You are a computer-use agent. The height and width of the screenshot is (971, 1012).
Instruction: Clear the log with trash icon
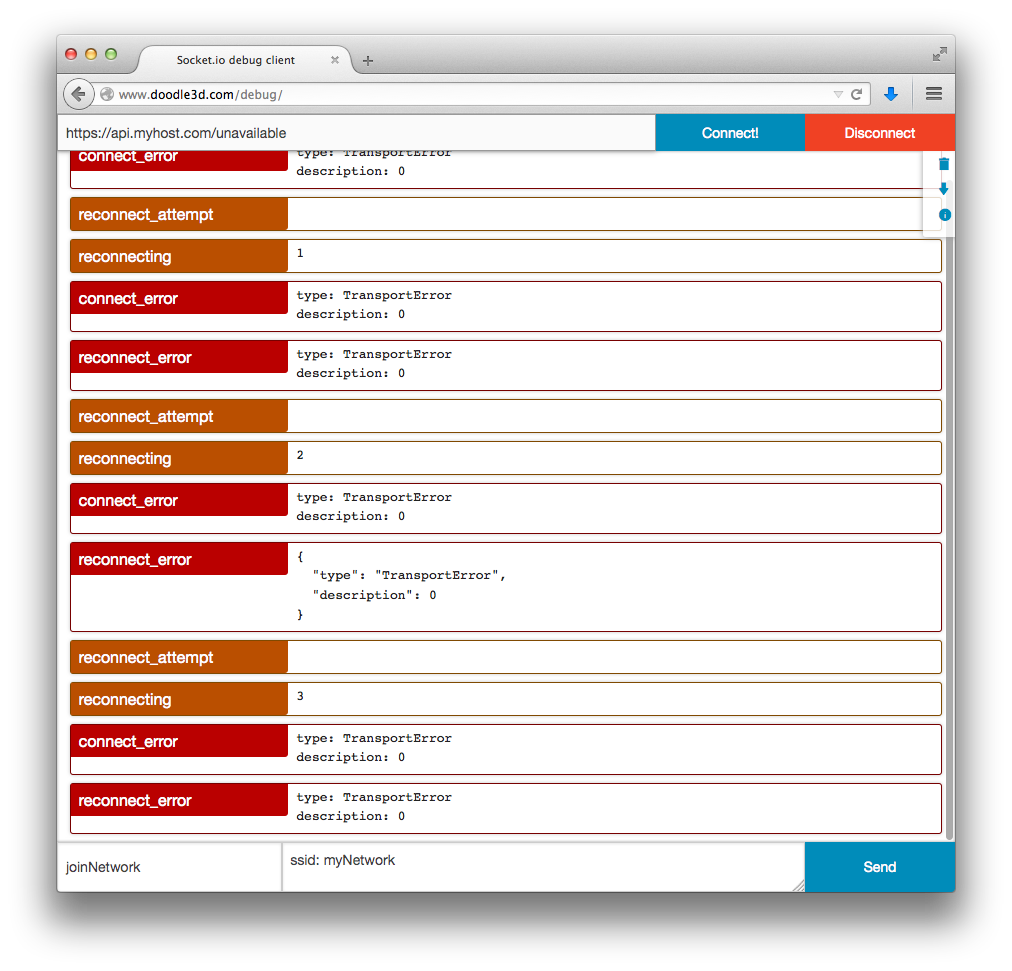point(944,164)
